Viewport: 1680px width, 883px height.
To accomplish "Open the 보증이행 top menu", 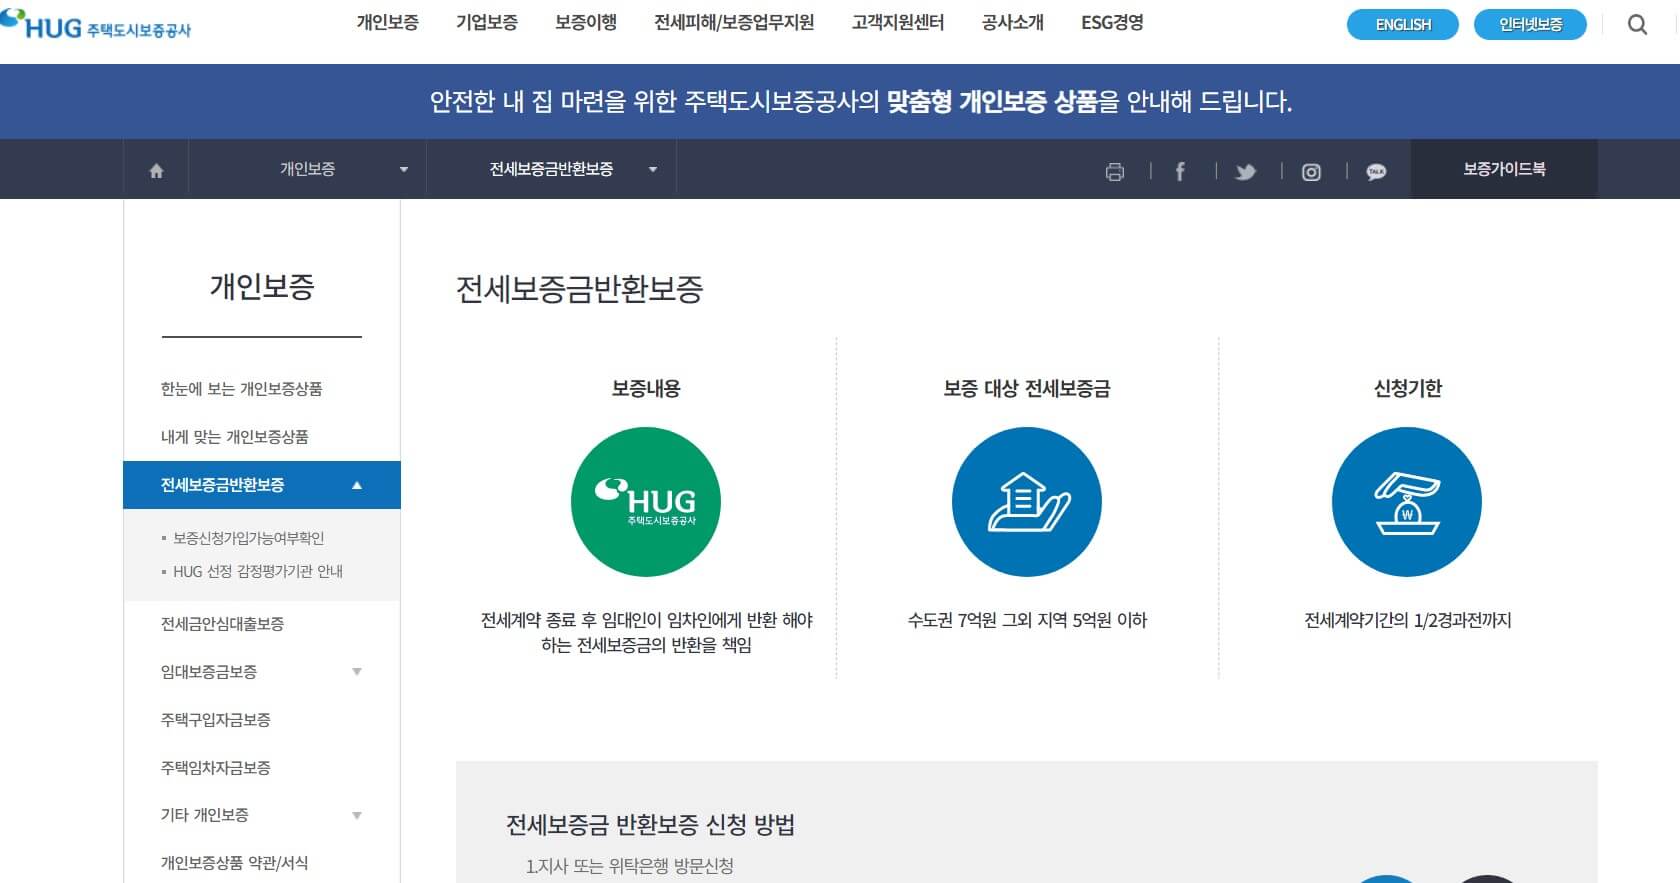I will click(586, 22).
